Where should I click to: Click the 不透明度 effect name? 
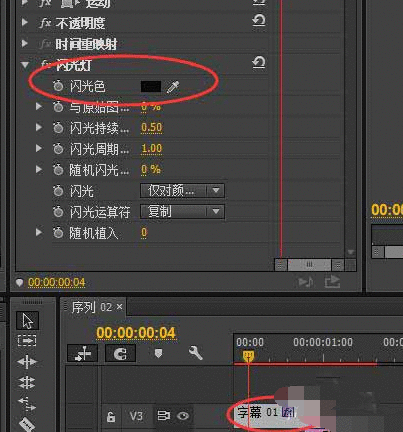tap(80, 23)
